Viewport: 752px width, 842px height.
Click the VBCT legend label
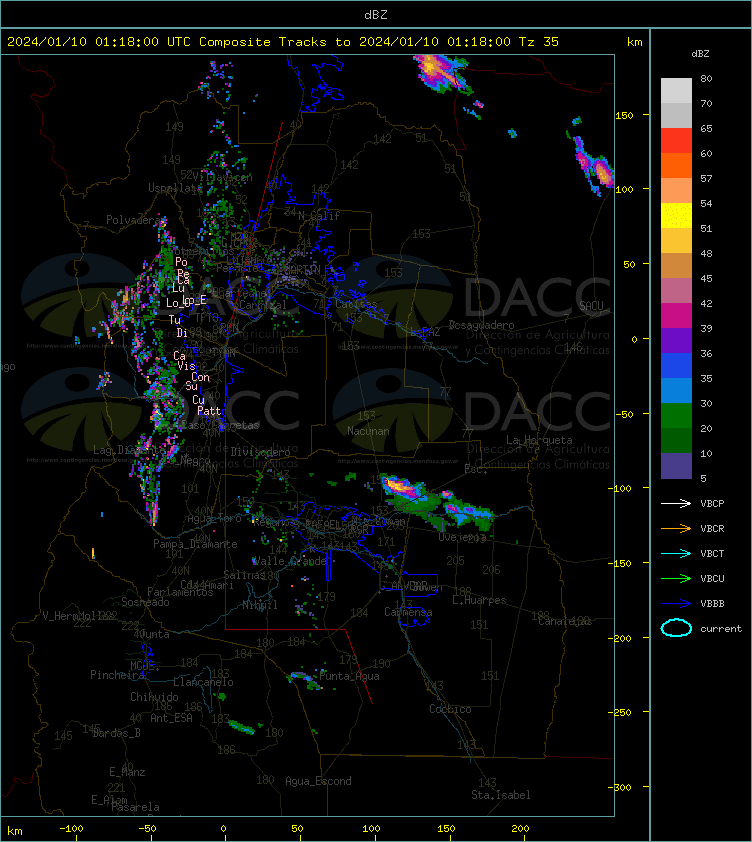click(x=712, y=553)
